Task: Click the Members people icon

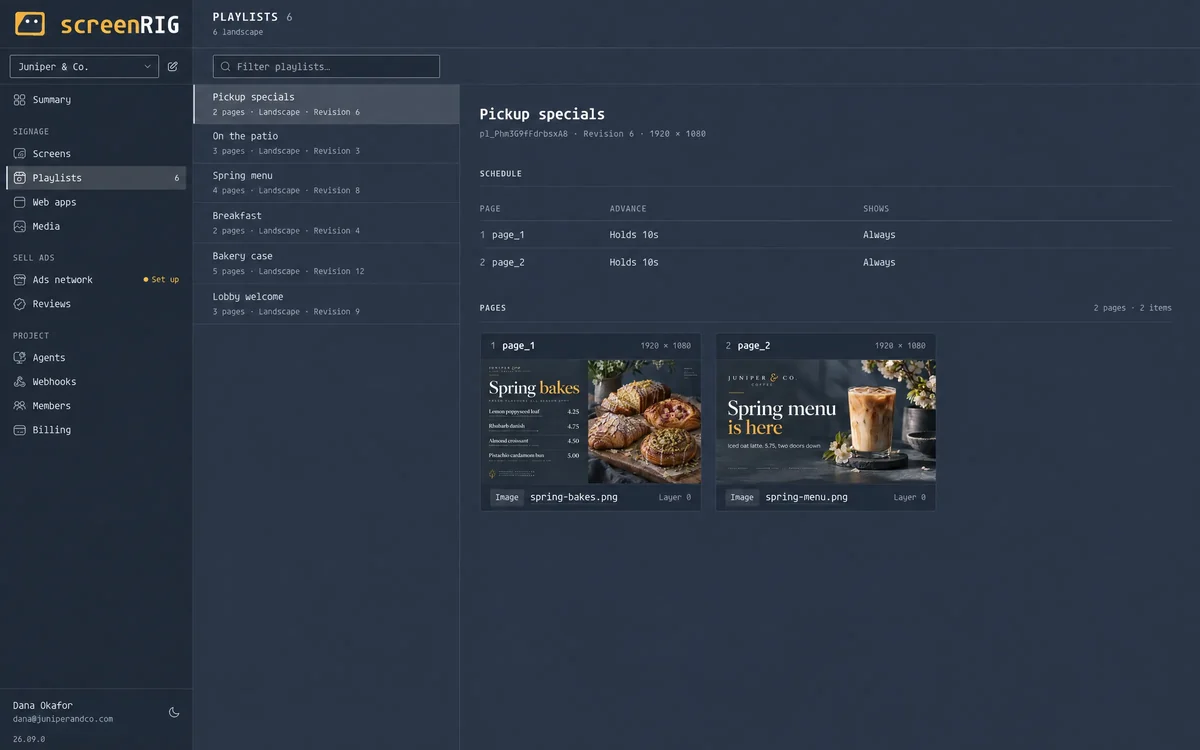Action: (x=20, y=406)
